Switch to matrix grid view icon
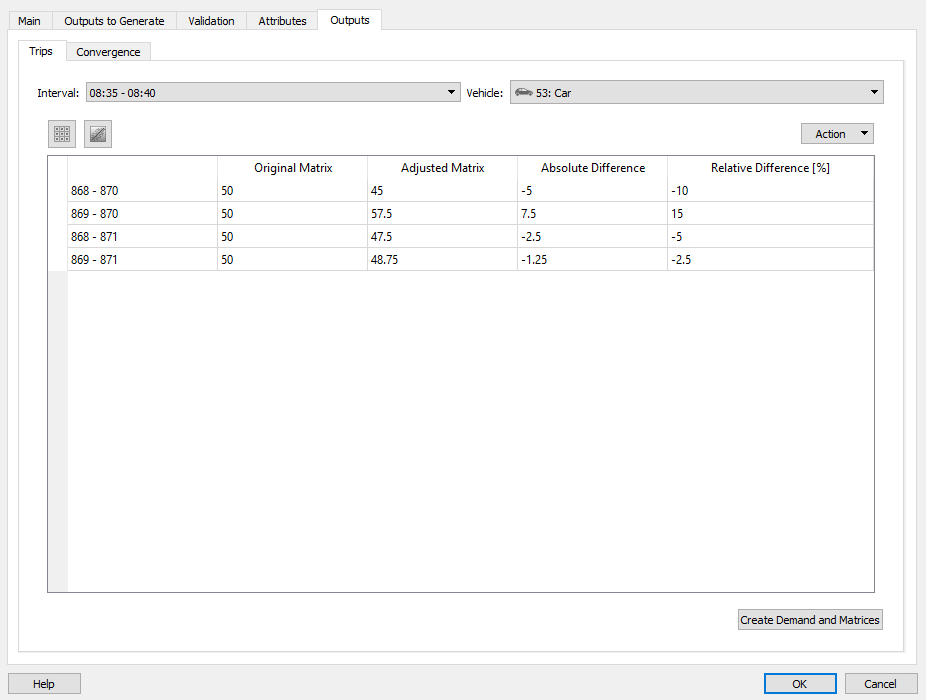This screenshot has width=926, height=700. coord(62,134)
